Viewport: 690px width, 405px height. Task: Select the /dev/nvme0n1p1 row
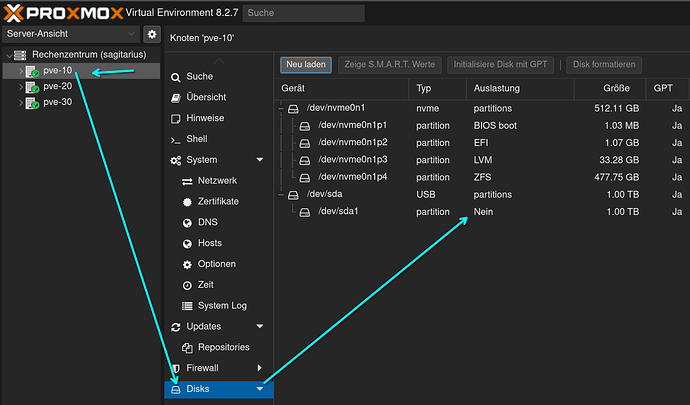tap(482, 125)
